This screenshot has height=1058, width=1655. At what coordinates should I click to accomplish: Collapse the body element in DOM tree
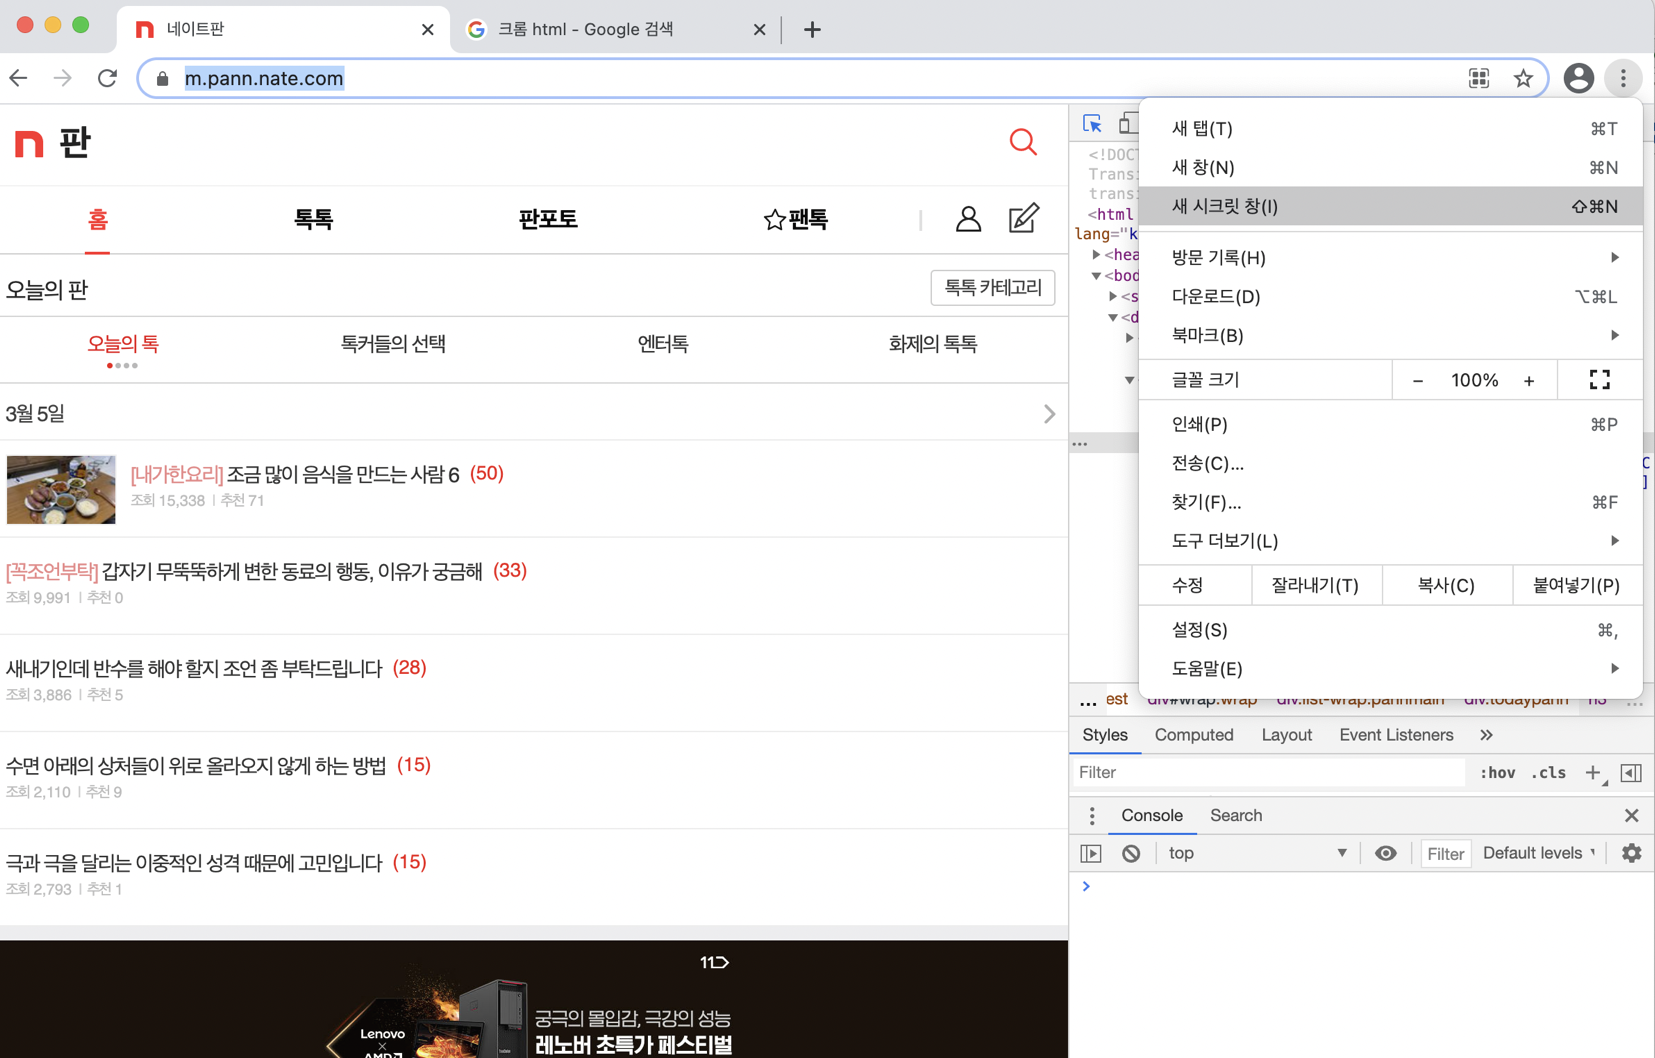(x=1096, y=275)
